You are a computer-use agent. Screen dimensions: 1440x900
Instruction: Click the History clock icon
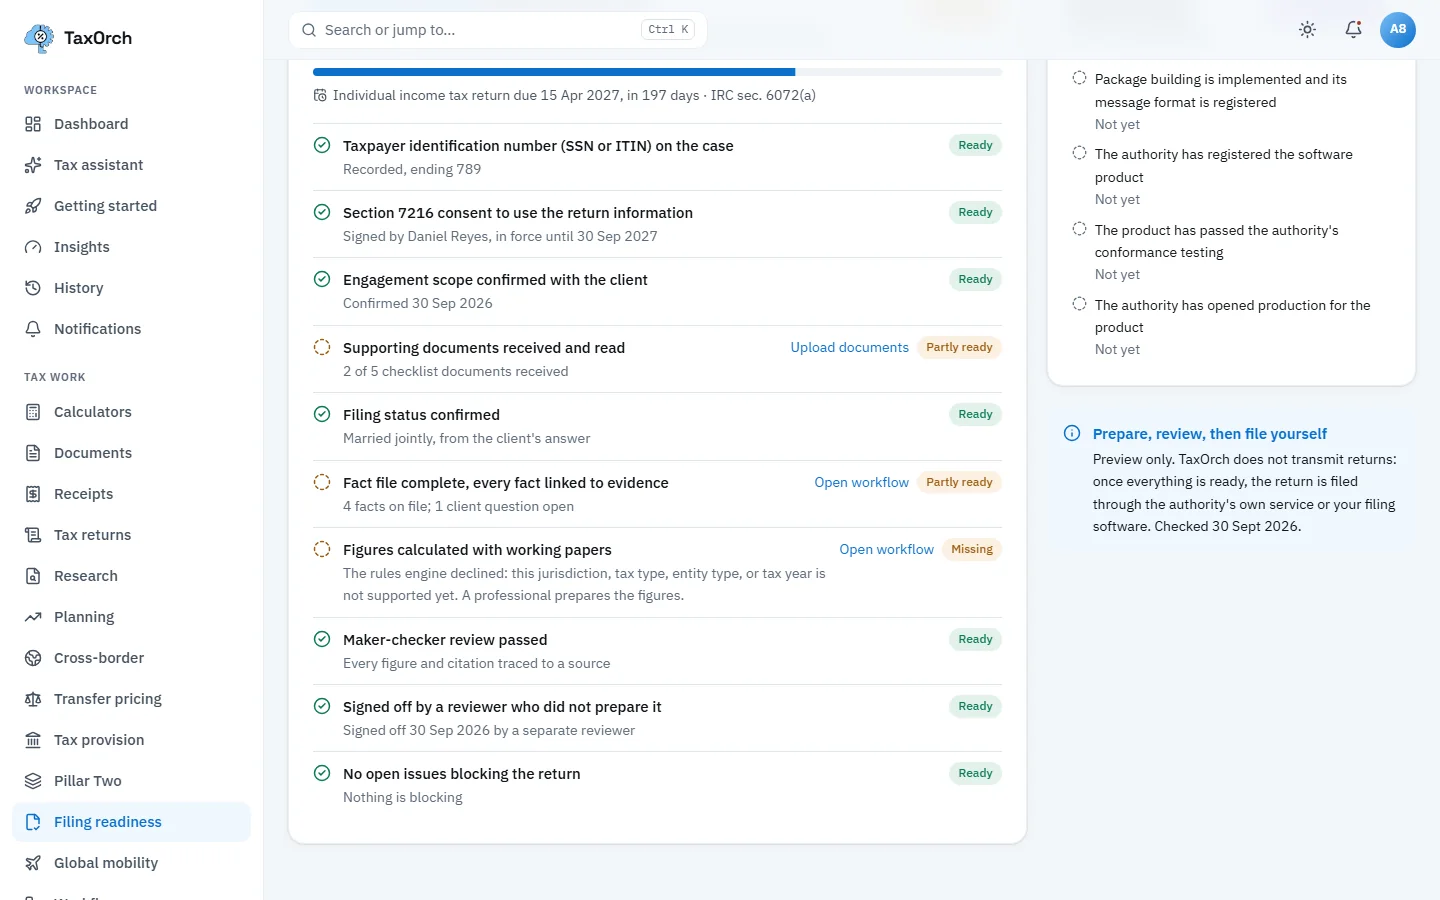coord(33,288)
